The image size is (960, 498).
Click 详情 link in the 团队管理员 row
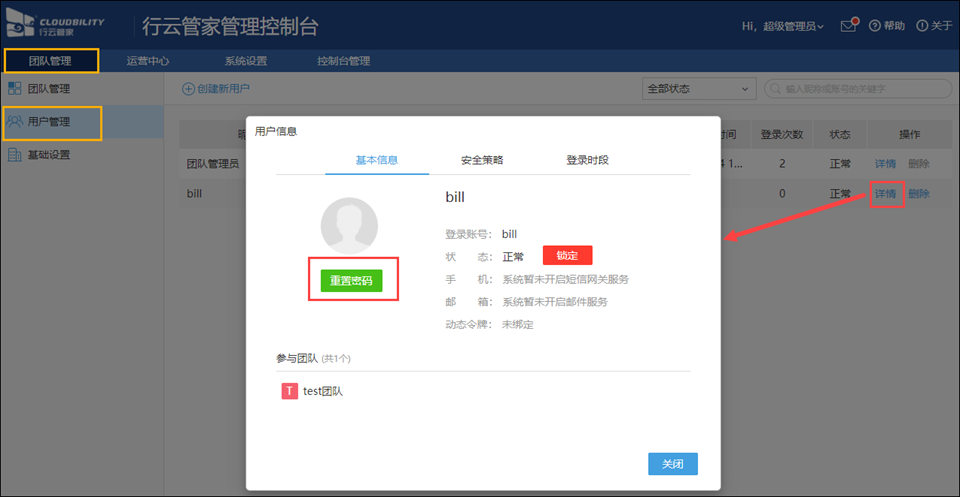tap(885, 164)
